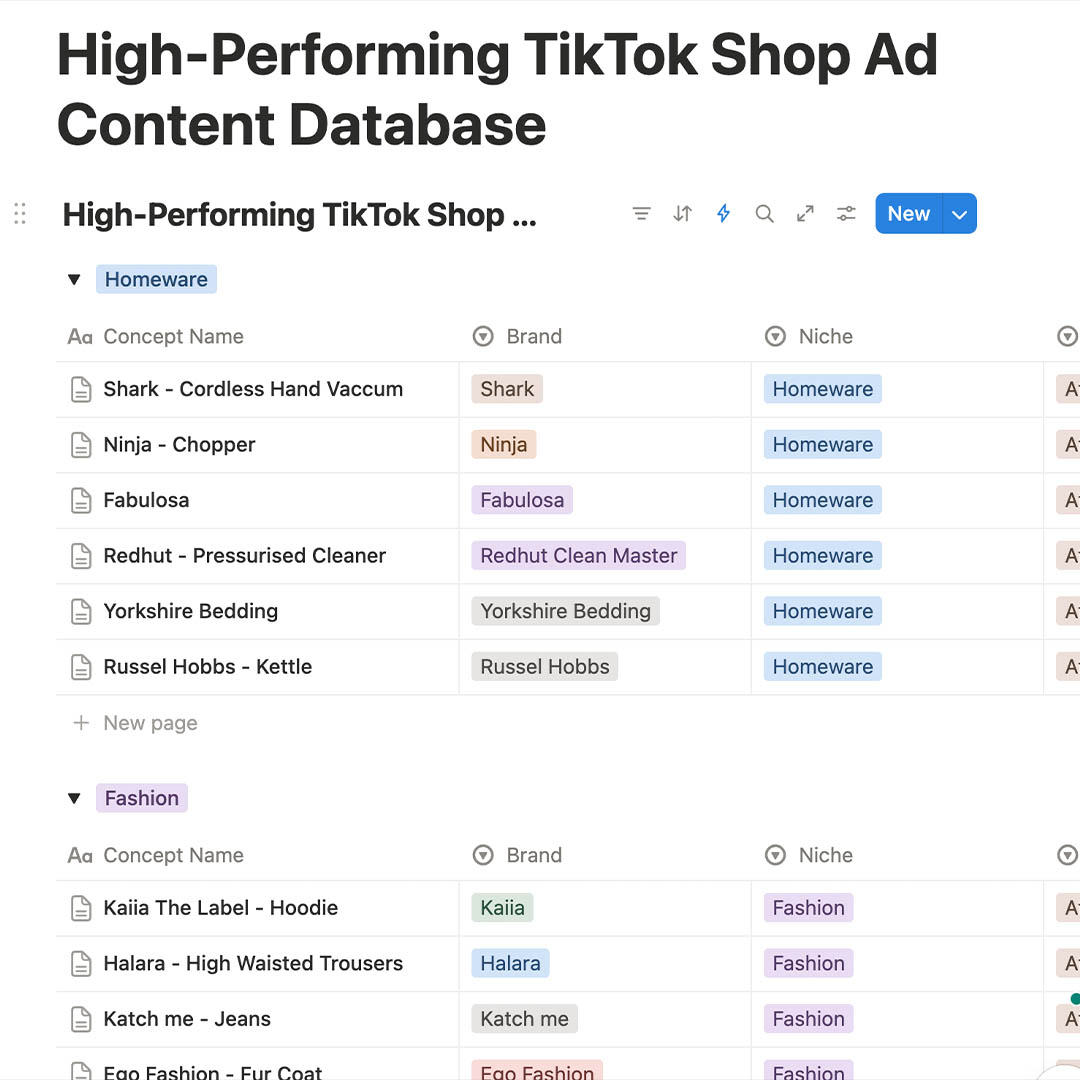Click the Kaiia brand tag
1080x1080 pixels.
click(502, 908)
